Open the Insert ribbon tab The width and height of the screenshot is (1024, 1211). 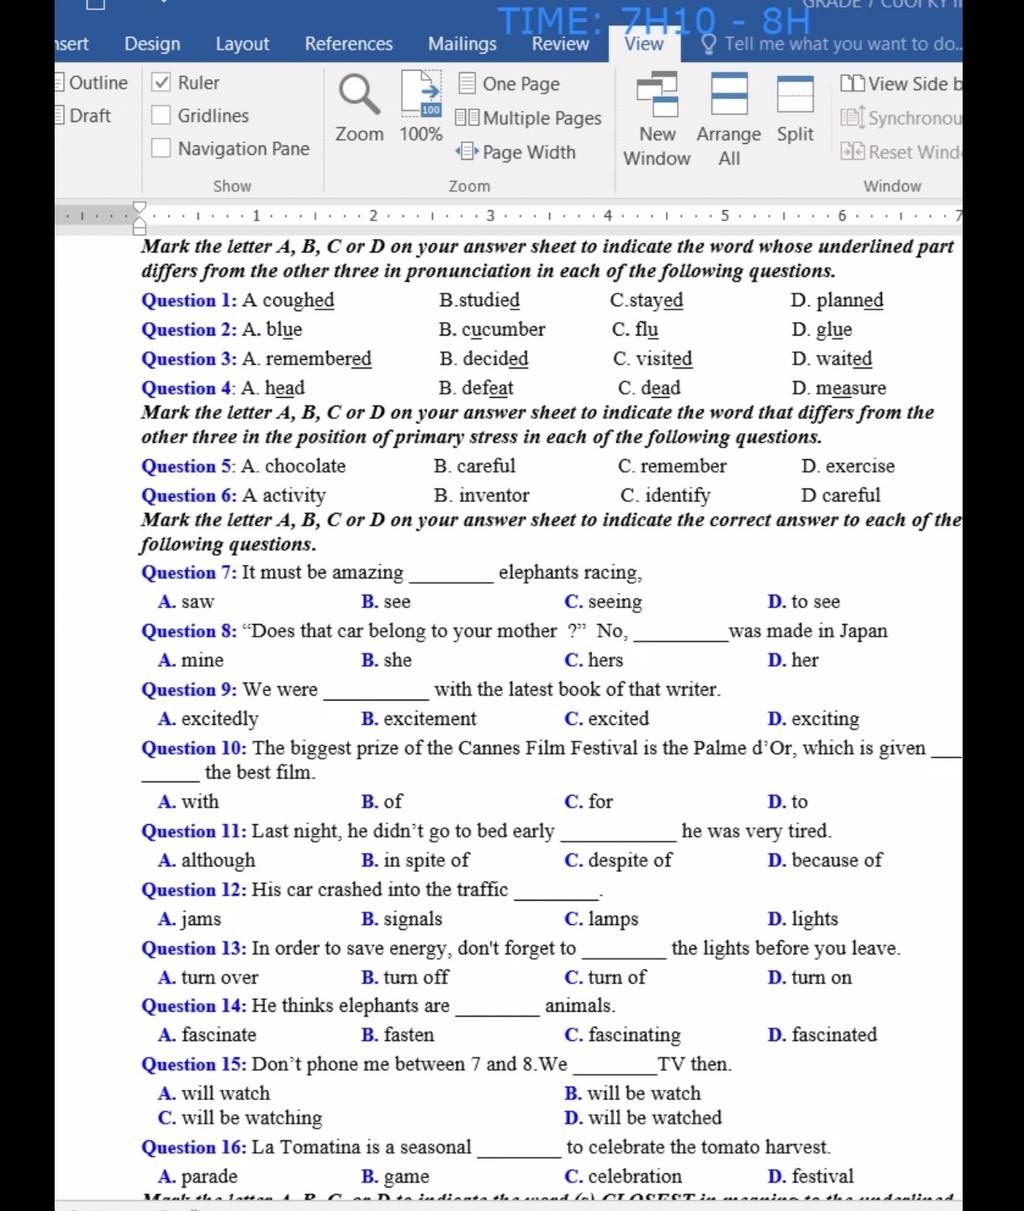[x=71, y=44]
